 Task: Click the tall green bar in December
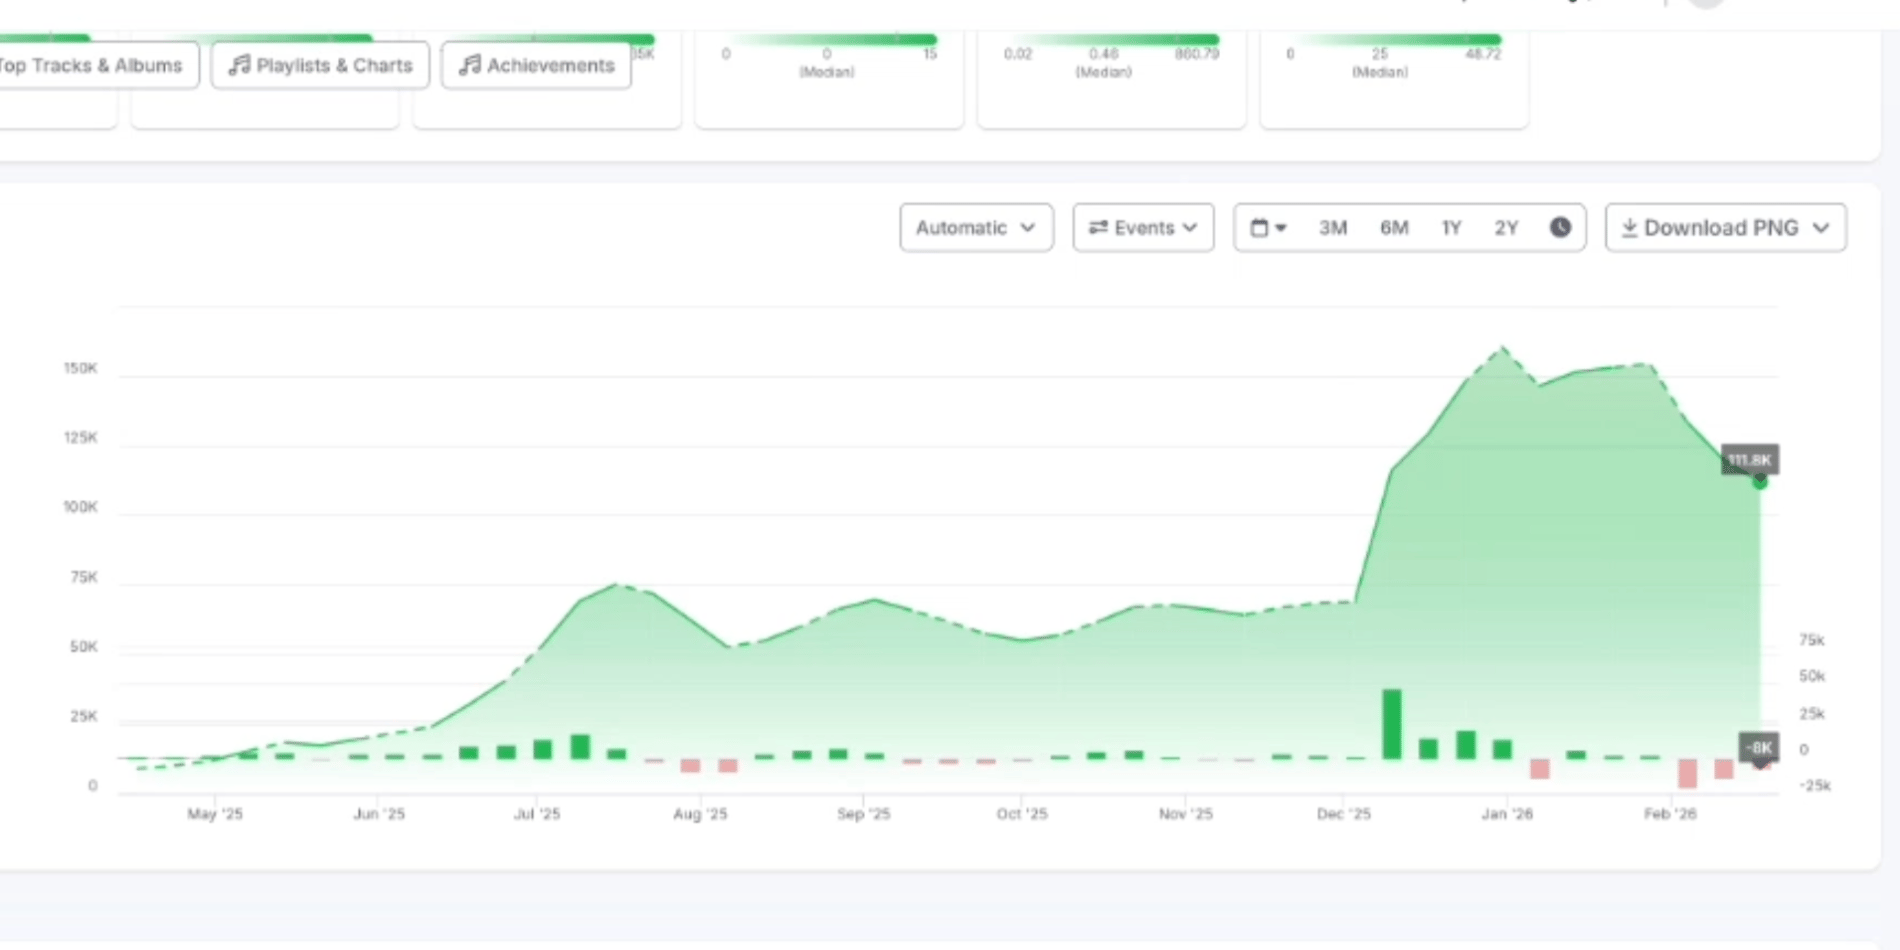coord(1392,724)
